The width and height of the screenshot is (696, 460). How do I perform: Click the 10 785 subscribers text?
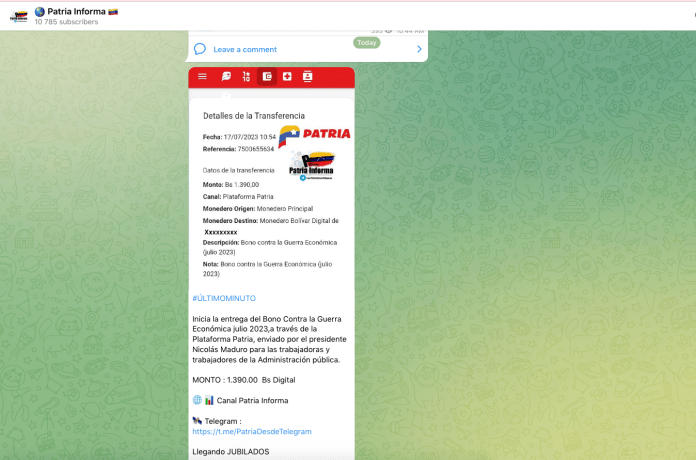pos(67,22)
